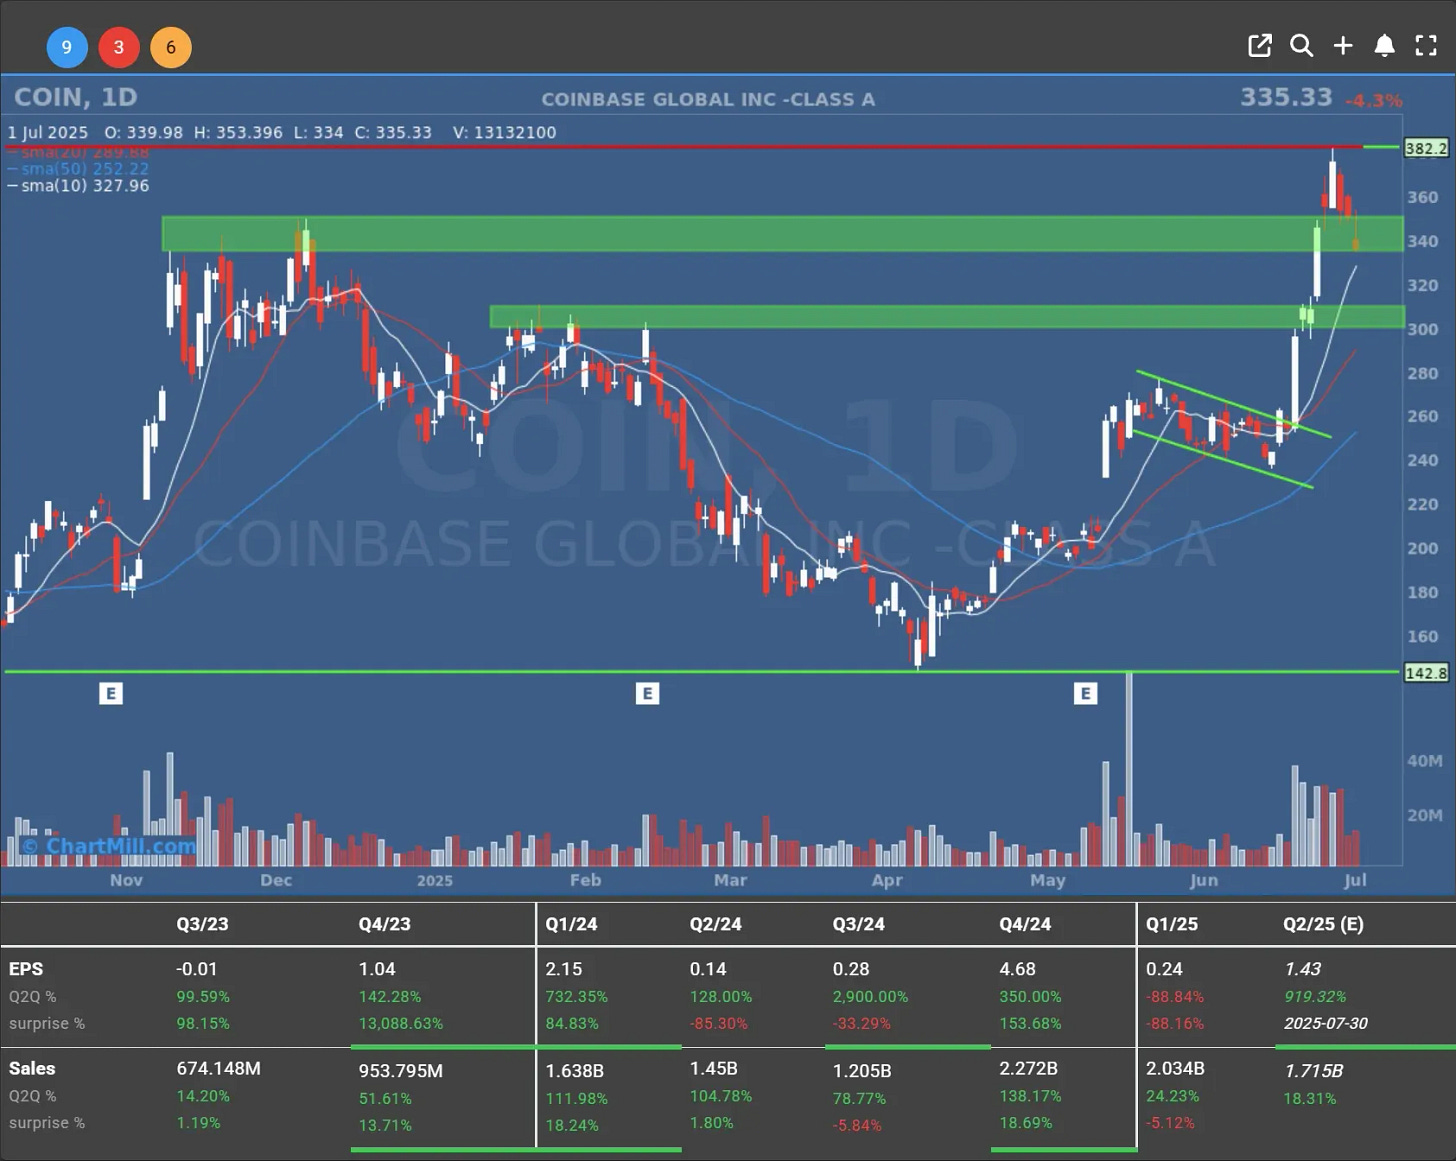
Task: Click the 1 Jul 2025 date readout
Action: pos(48,132)
